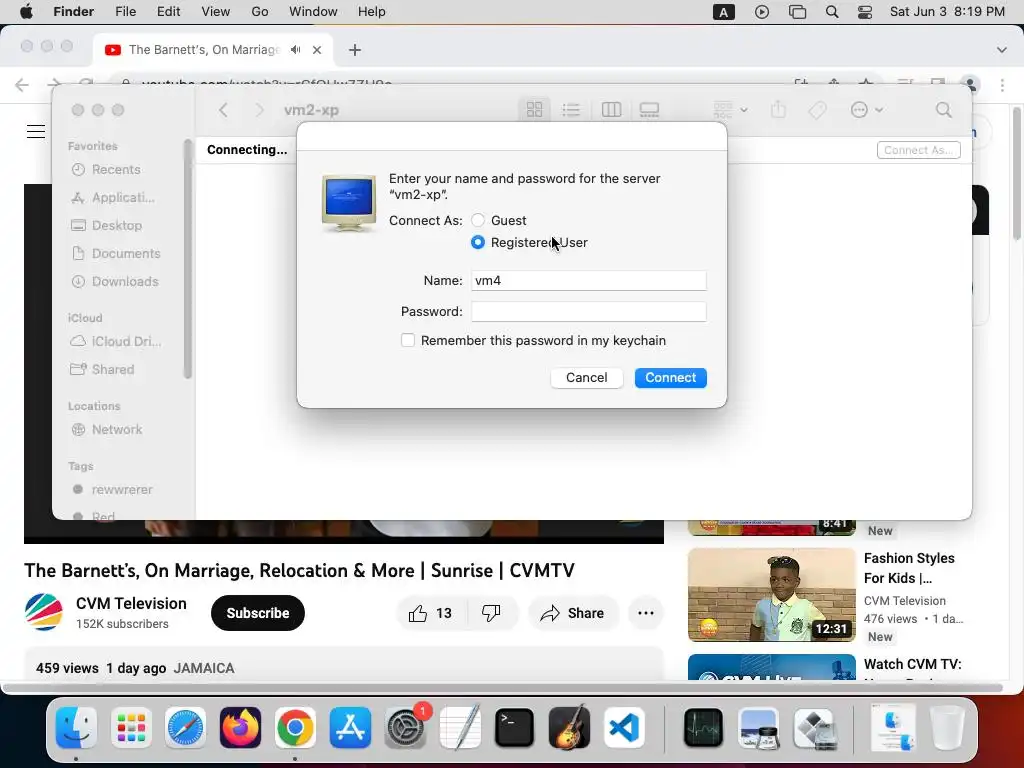Click the Name field containing vm4
The height and width of the screenshot is (768, 1024).
click(x=588, y=280)
